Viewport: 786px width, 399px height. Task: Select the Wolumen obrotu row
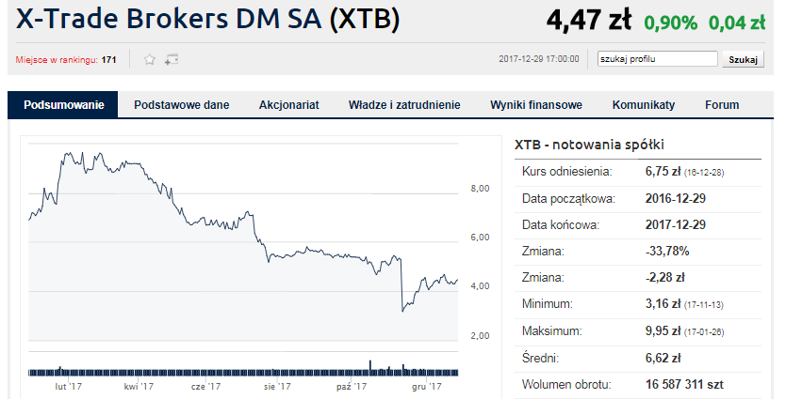[x=638, y=384]
